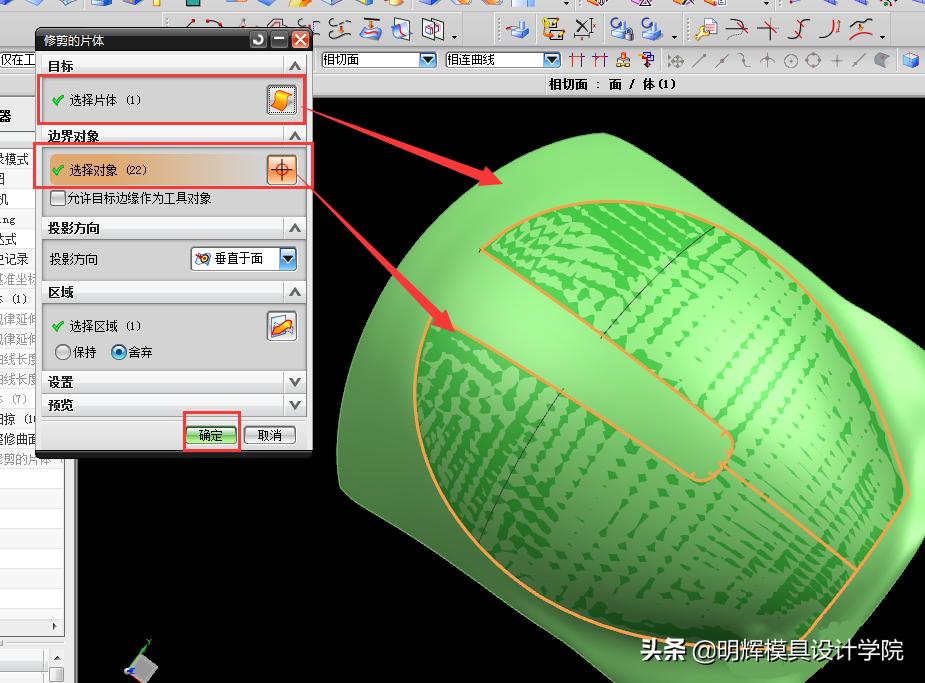The width and height of the screenshot is (925, 683).
Task: Reset the trim sheet dialog
Action: coord(258,40)
